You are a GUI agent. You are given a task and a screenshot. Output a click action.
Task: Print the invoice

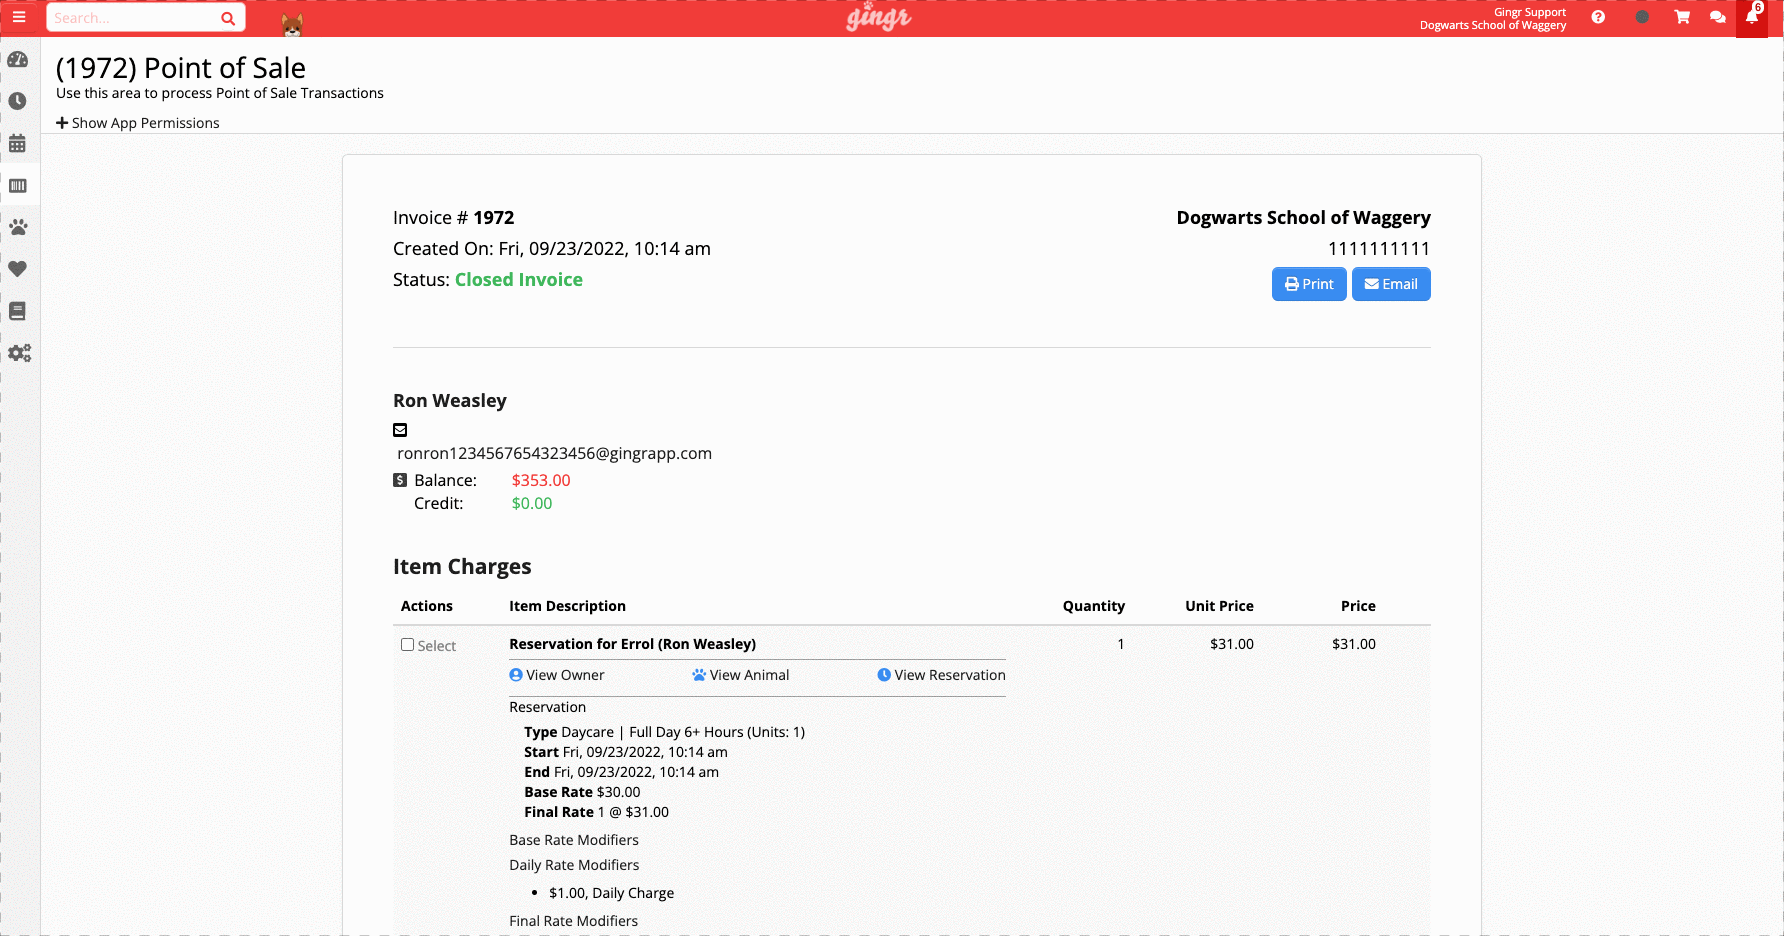pyautogui.click(x=1309, y=284)
